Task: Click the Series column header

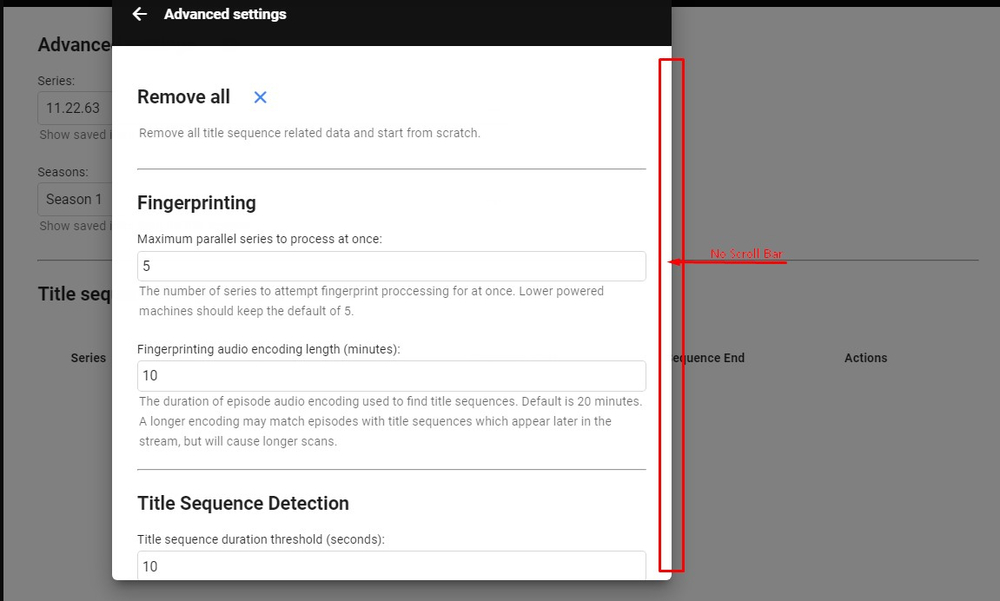Action: click(x=88, y=357)
